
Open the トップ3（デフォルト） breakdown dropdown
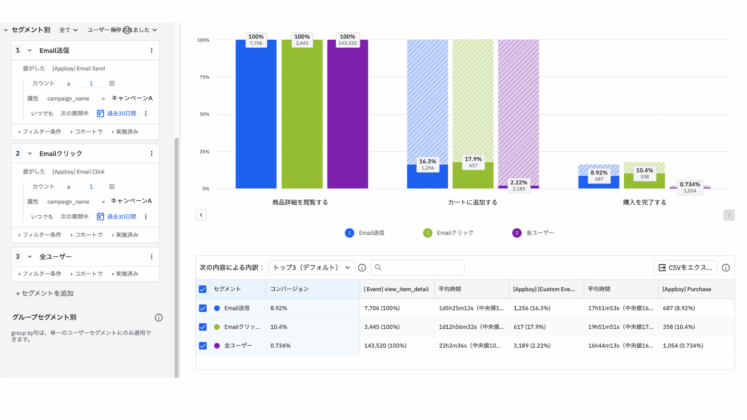click(312, 268)
